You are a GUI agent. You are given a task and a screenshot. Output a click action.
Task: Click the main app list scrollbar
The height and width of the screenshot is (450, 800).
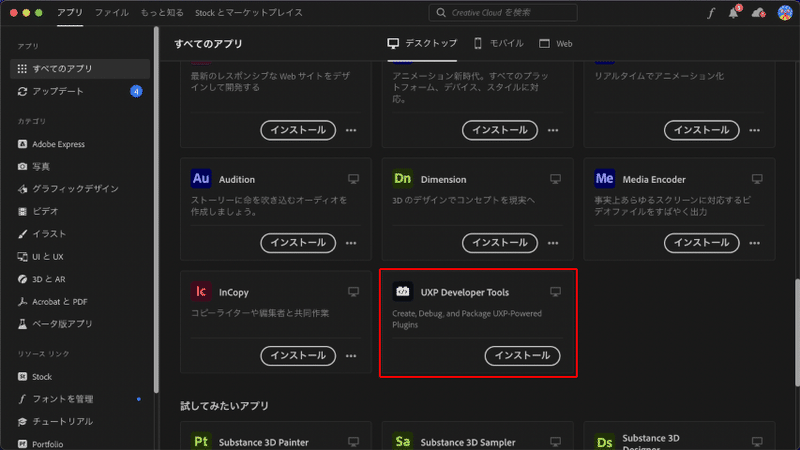point(797,333)
